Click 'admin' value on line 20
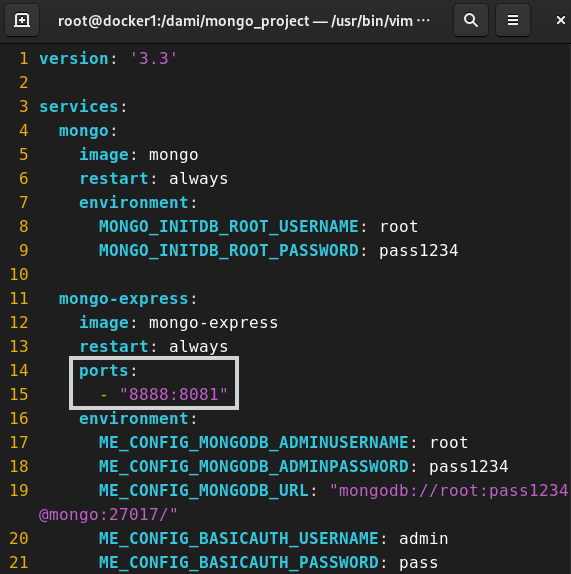 click(x=423, y=538)
